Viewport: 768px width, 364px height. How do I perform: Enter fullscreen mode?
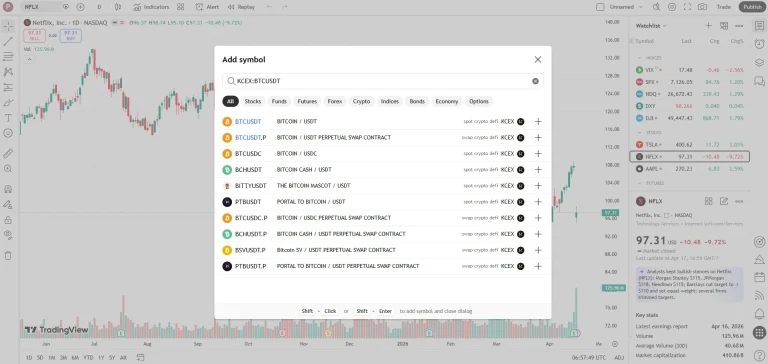687,7
